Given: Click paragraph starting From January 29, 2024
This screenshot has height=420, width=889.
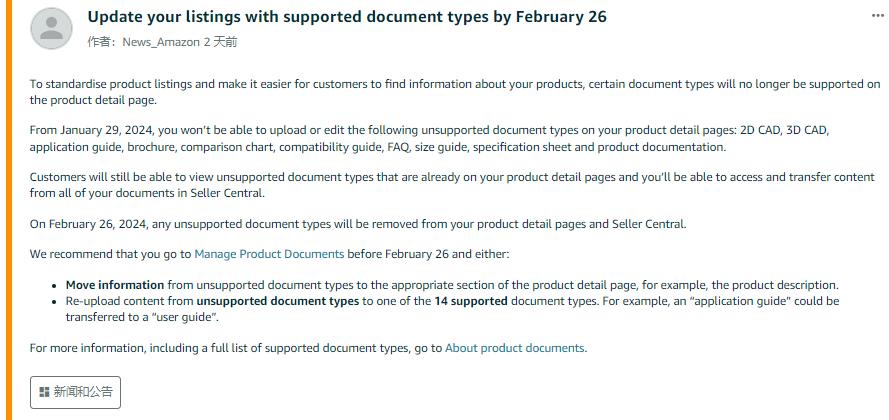Looking at the screenshot, I should click(429, 138).
